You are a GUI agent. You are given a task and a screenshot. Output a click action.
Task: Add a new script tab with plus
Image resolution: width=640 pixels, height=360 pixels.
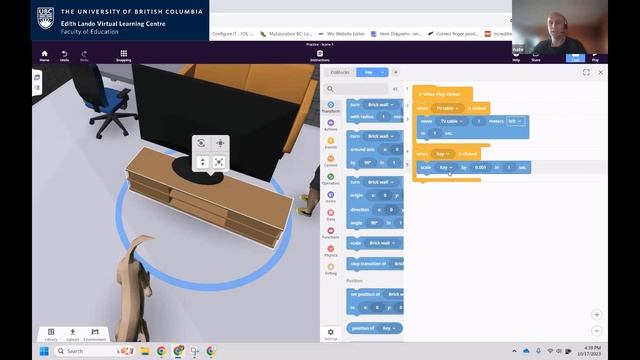(x=396, y=72)
